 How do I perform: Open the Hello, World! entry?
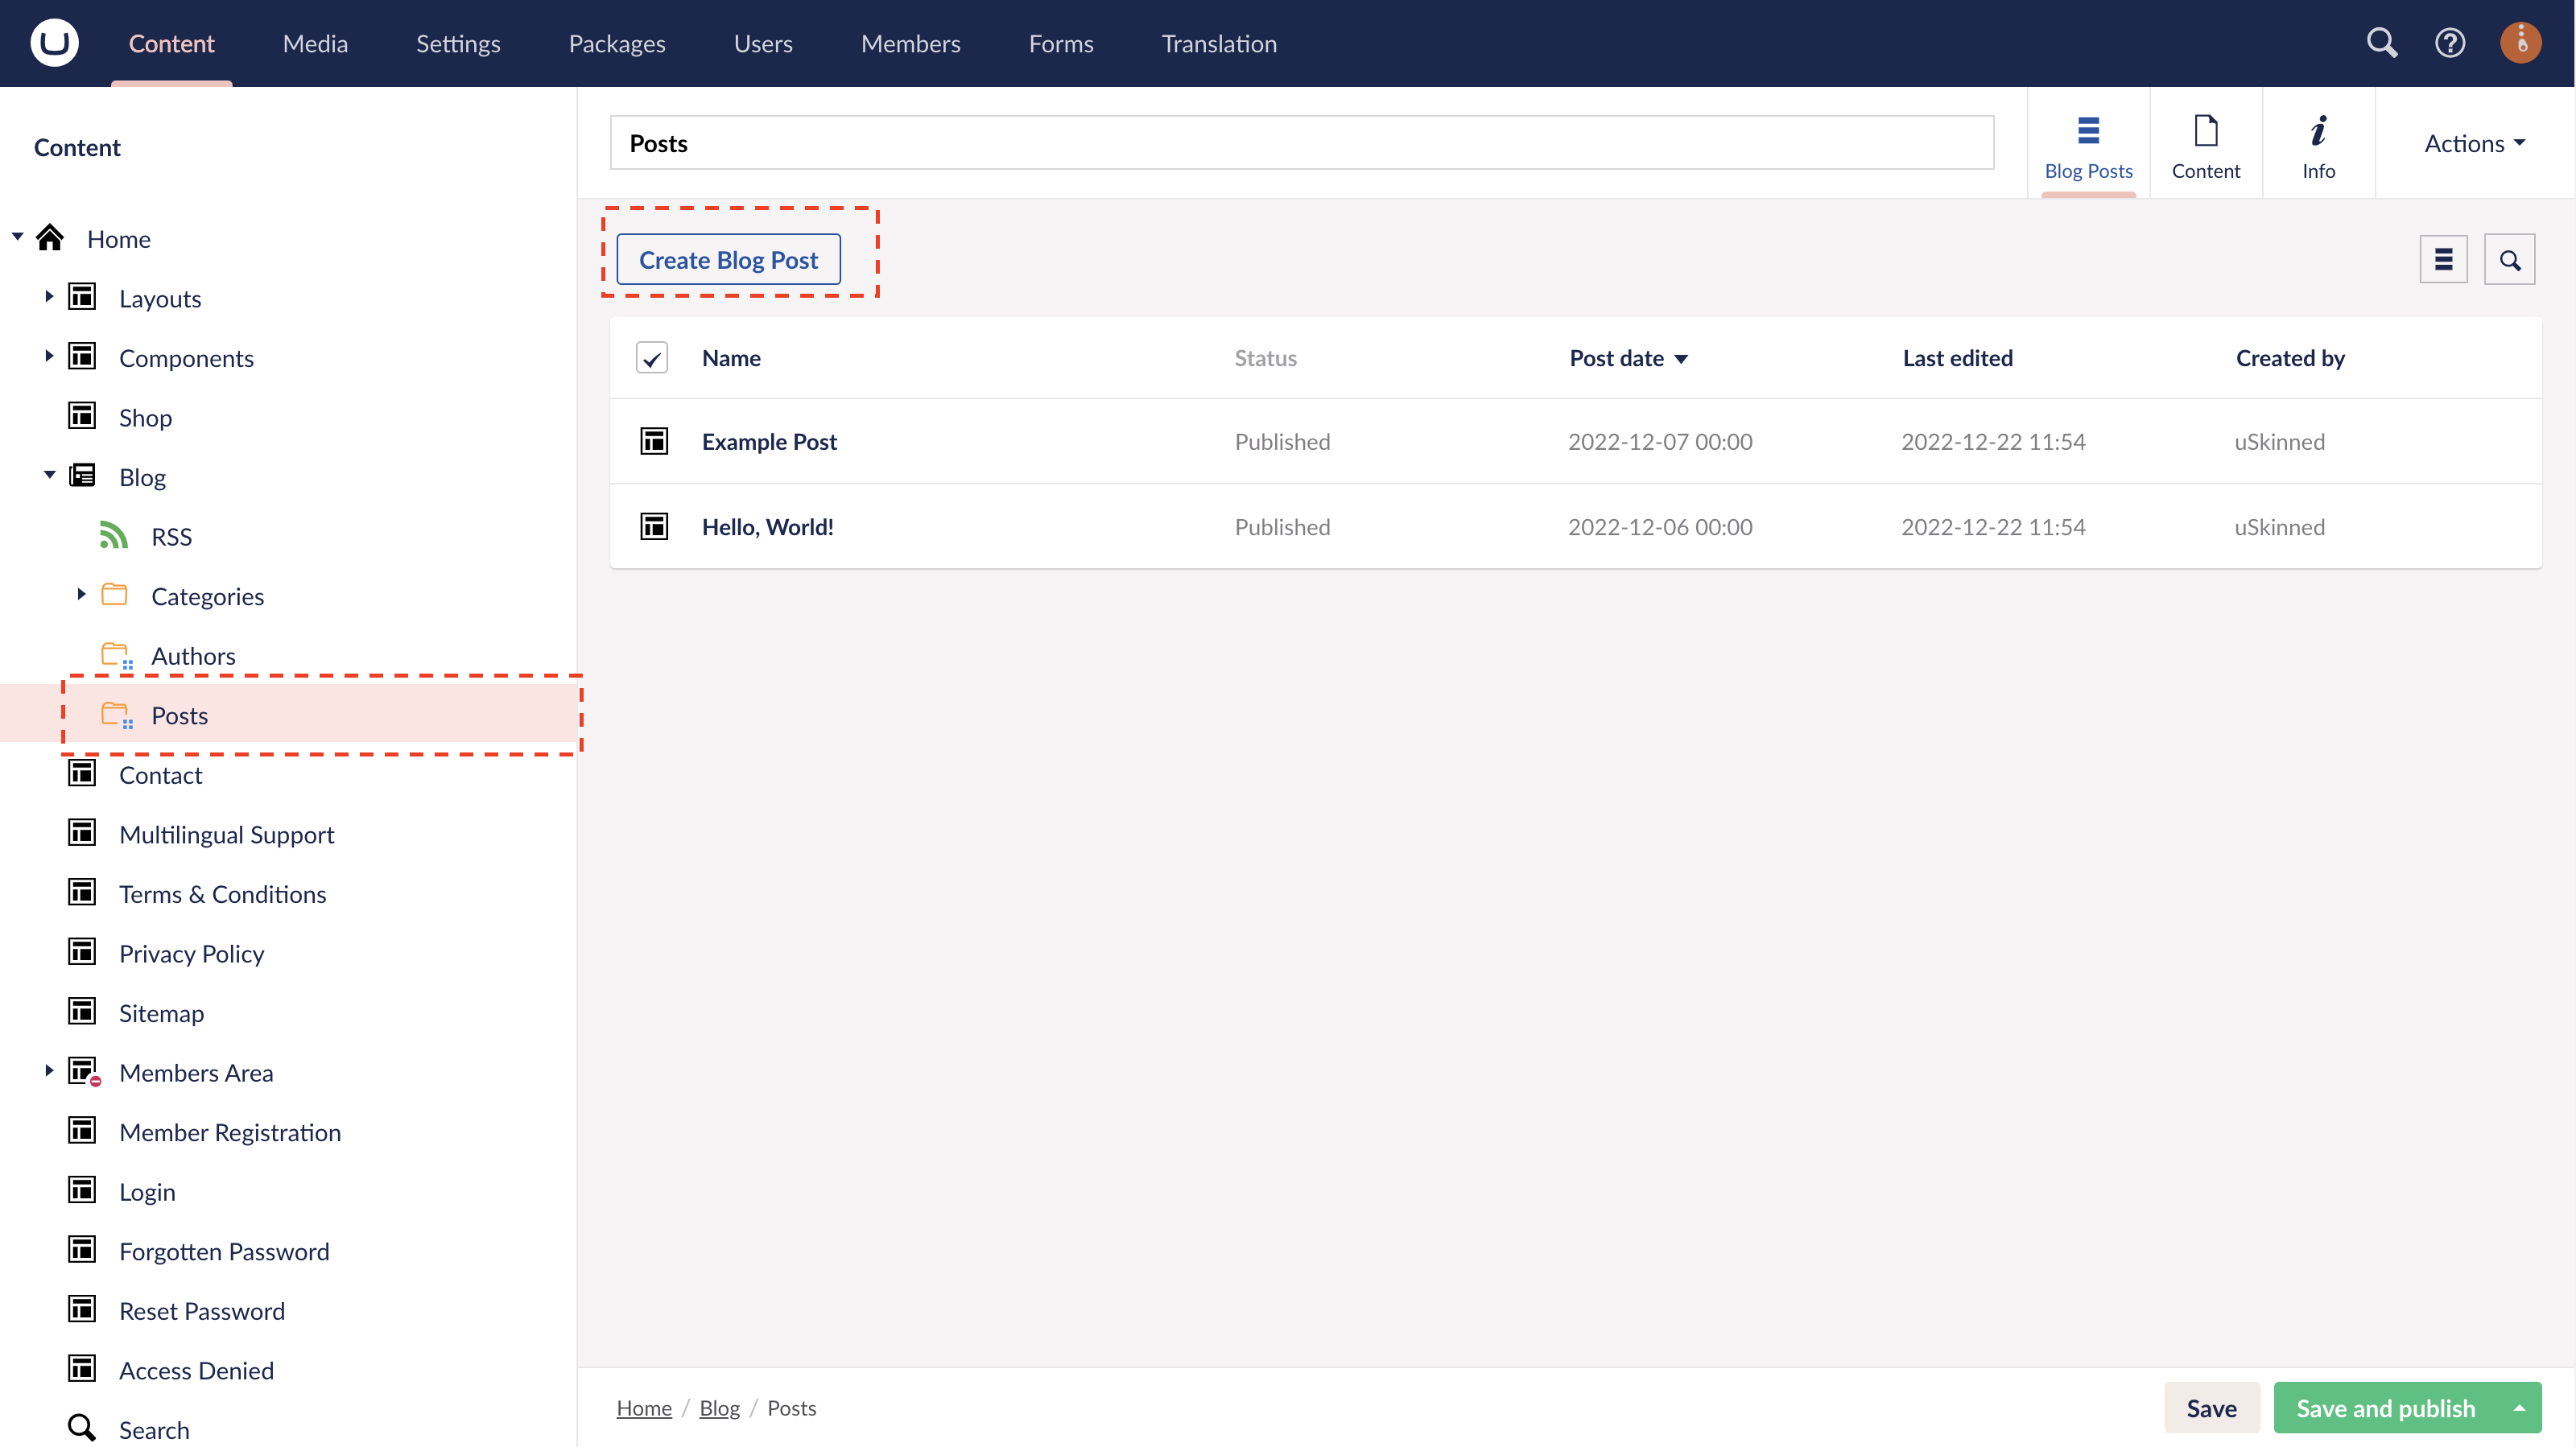point(767,526)
